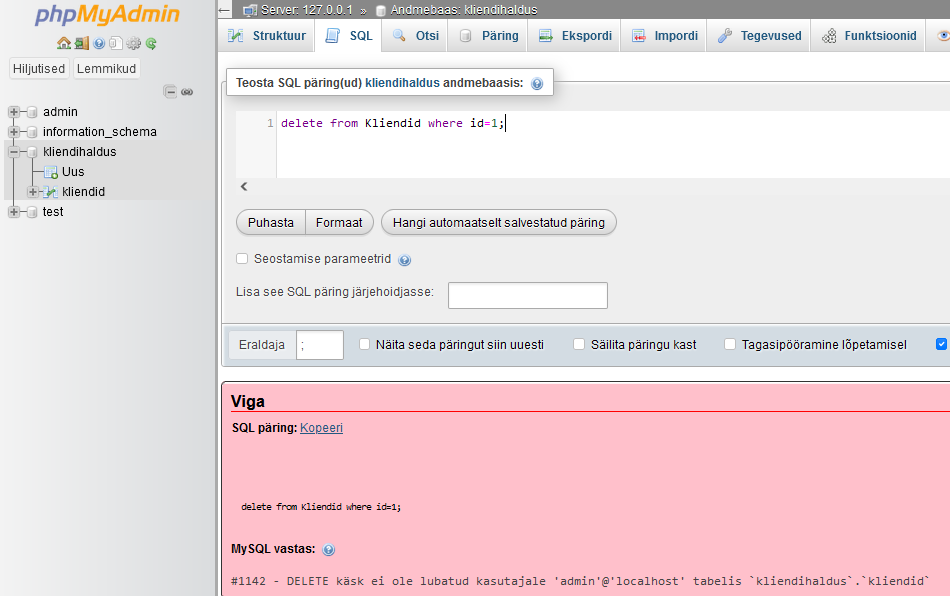Image resolution: width=950 pixels, height=596 pixels.
Task: Reload navigation panel with green refresh icon
Action: 151,43
